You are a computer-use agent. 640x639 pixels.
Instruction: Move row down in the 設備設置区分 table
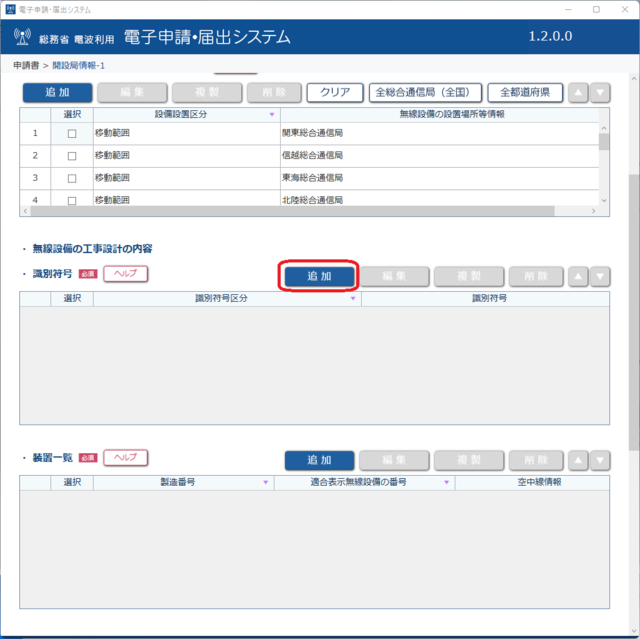pos(600,93)
